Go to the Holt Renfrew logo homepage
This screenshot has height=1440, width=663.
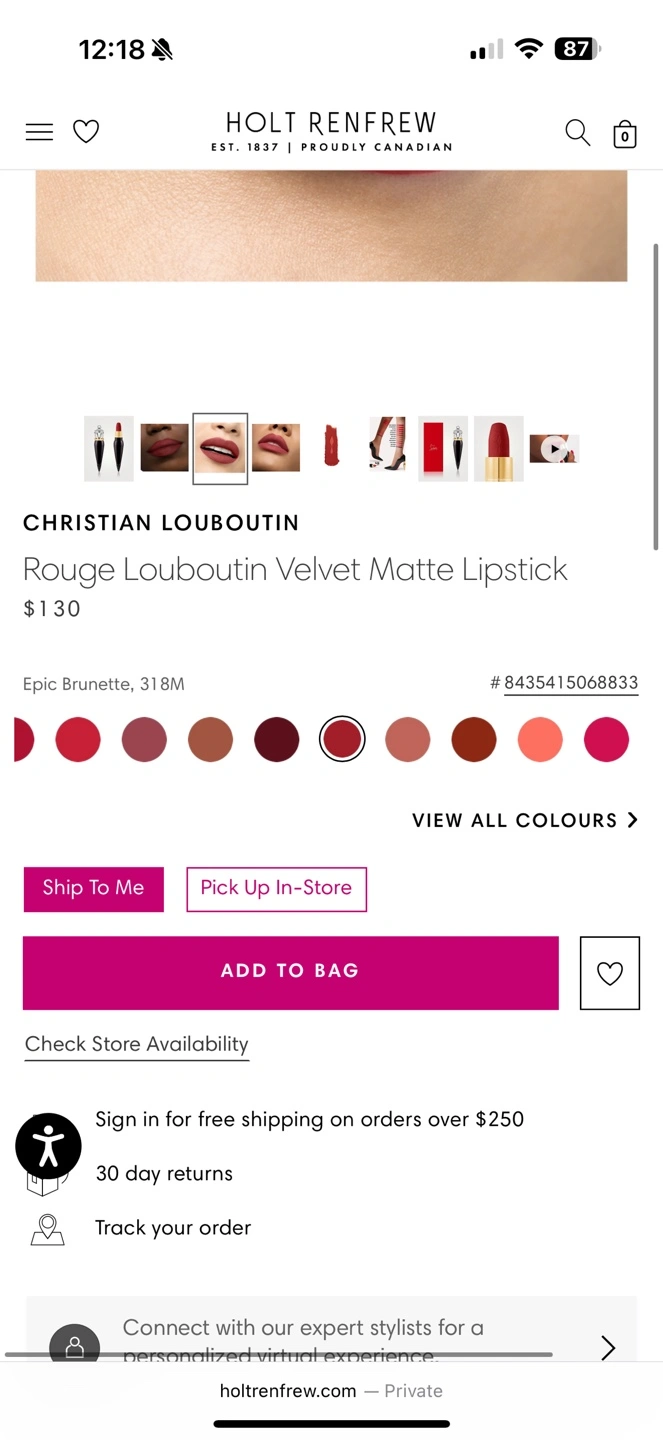coord(331,132)
